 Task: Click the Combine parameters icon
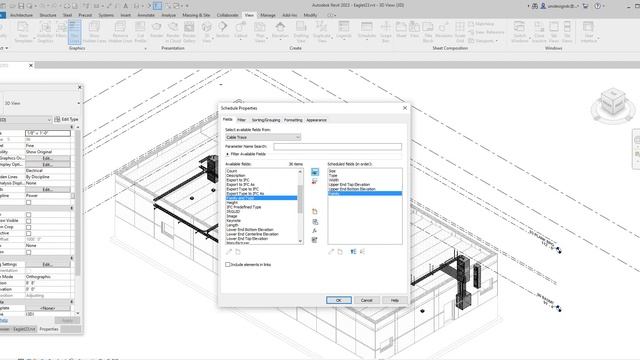pos(315,240)
